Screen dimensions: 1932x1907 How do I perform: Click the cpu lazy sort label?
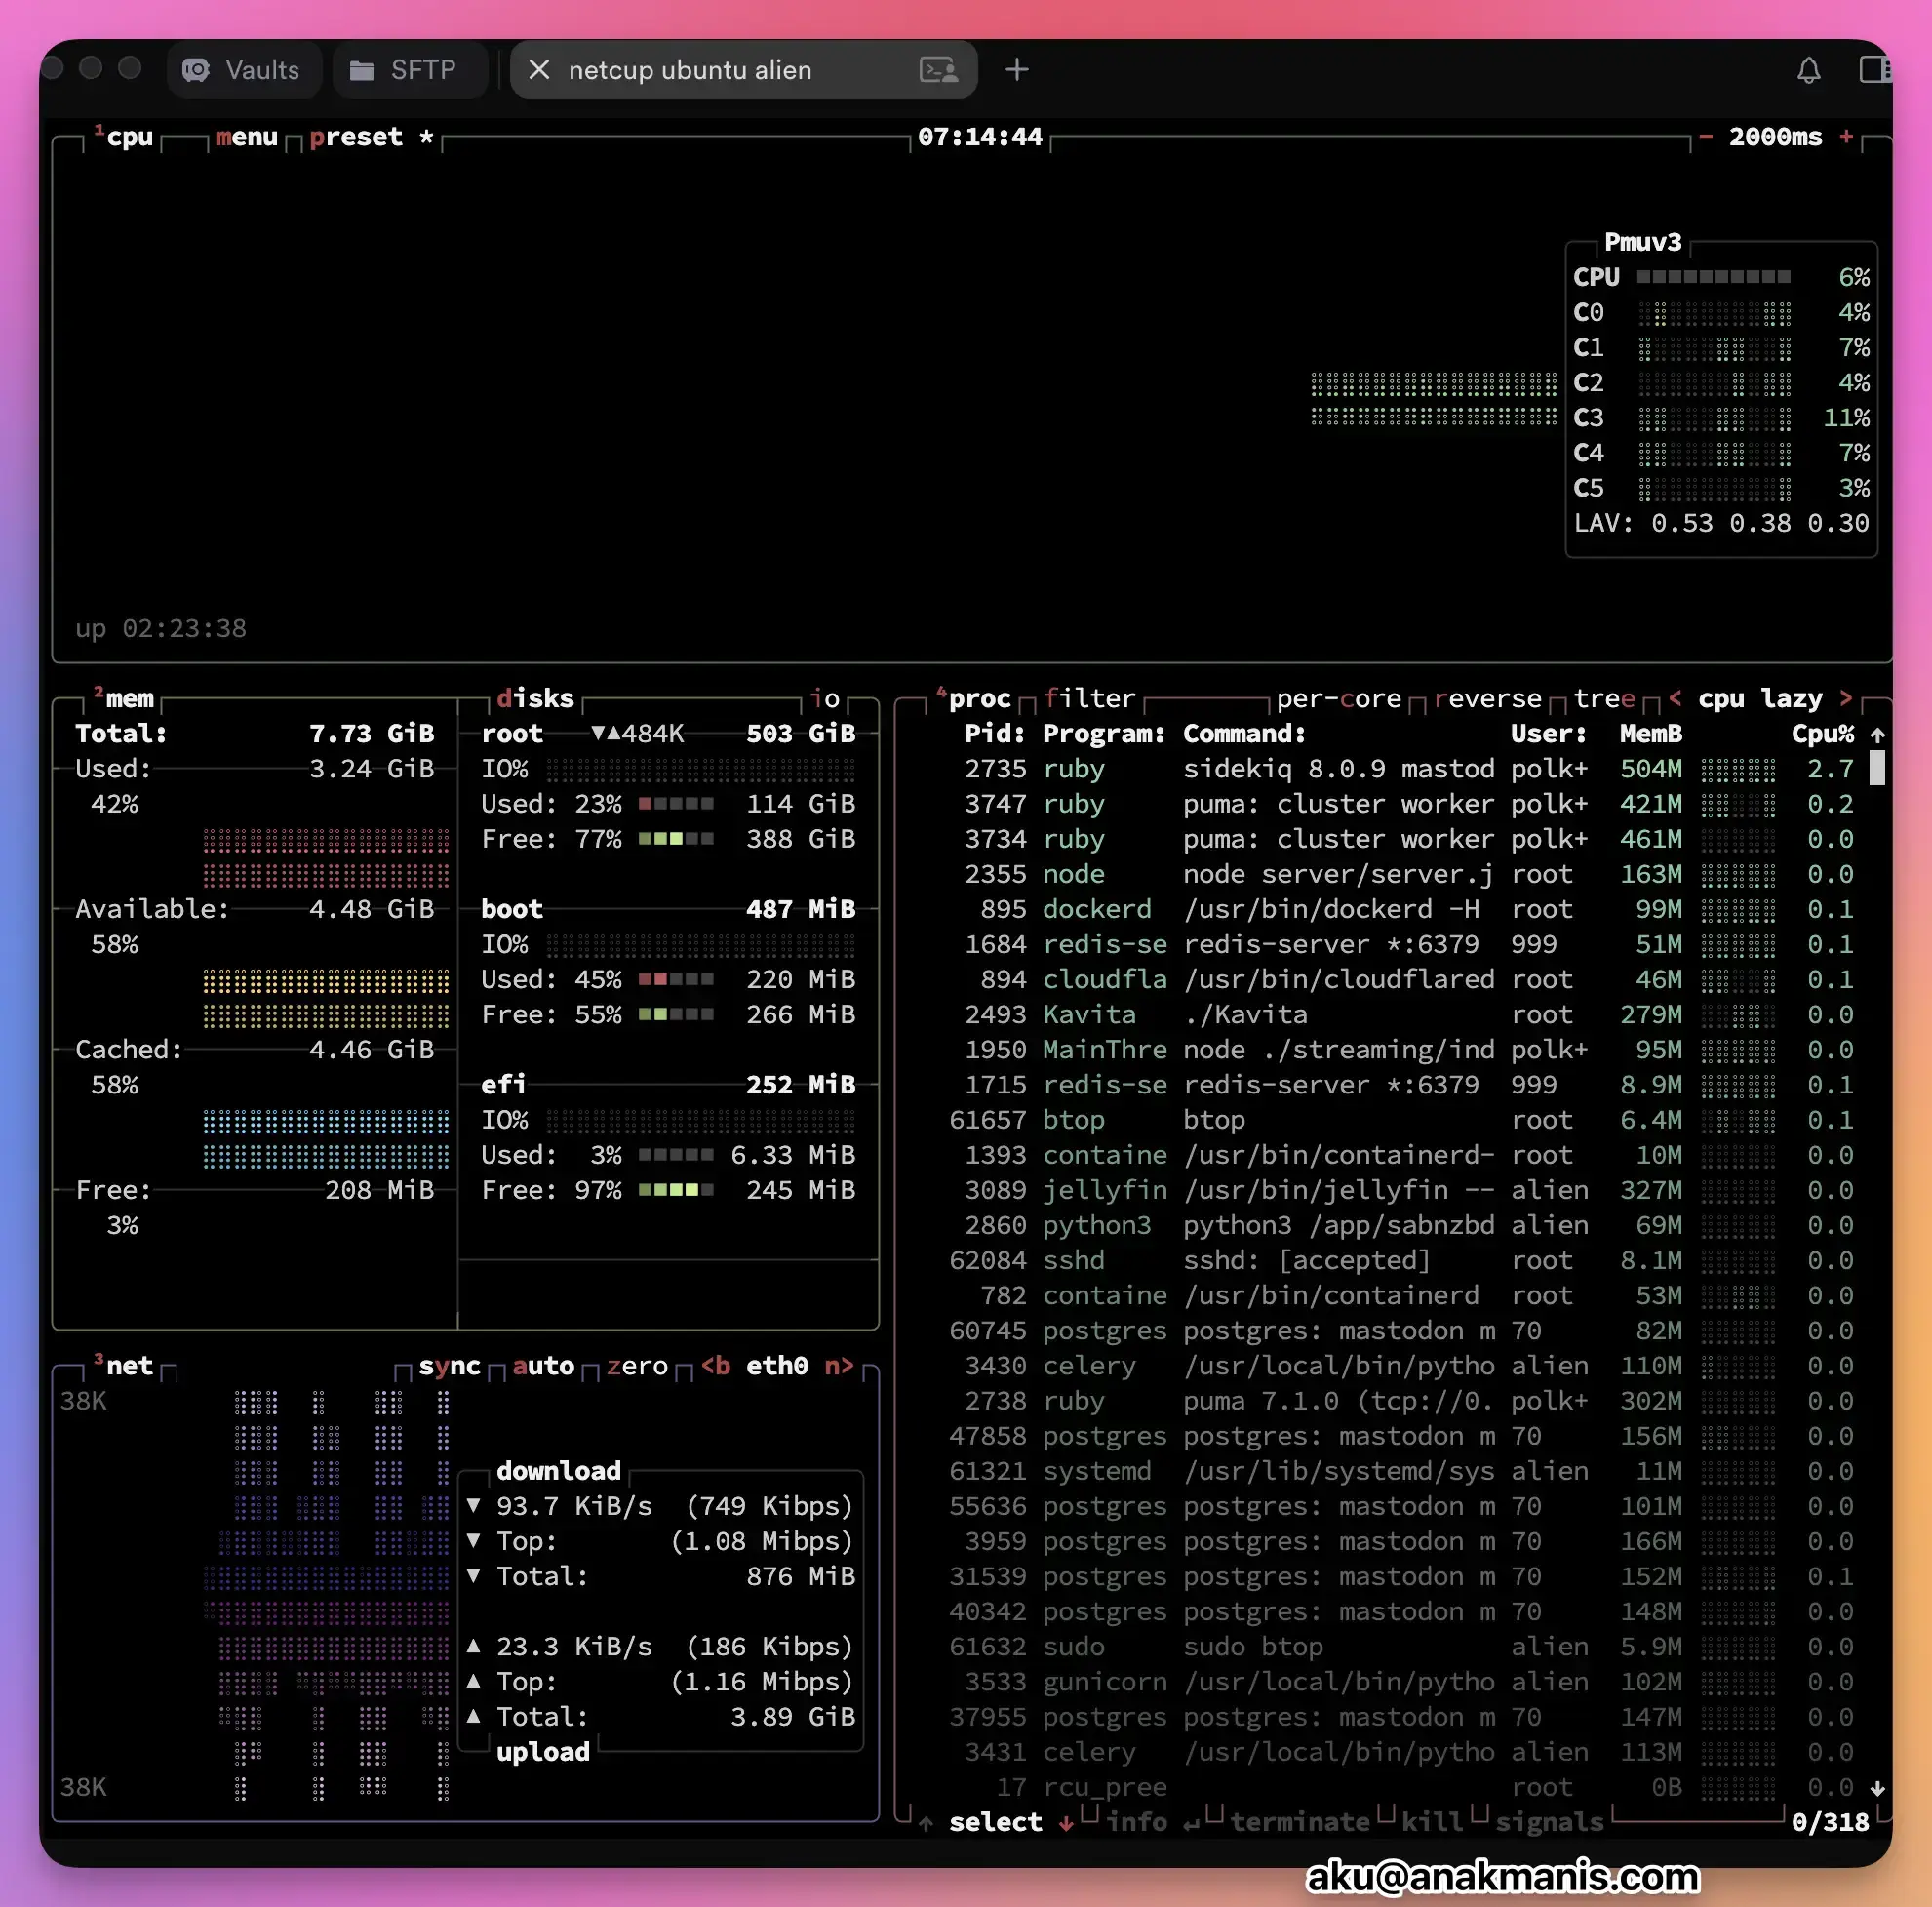pos(1760,698)
